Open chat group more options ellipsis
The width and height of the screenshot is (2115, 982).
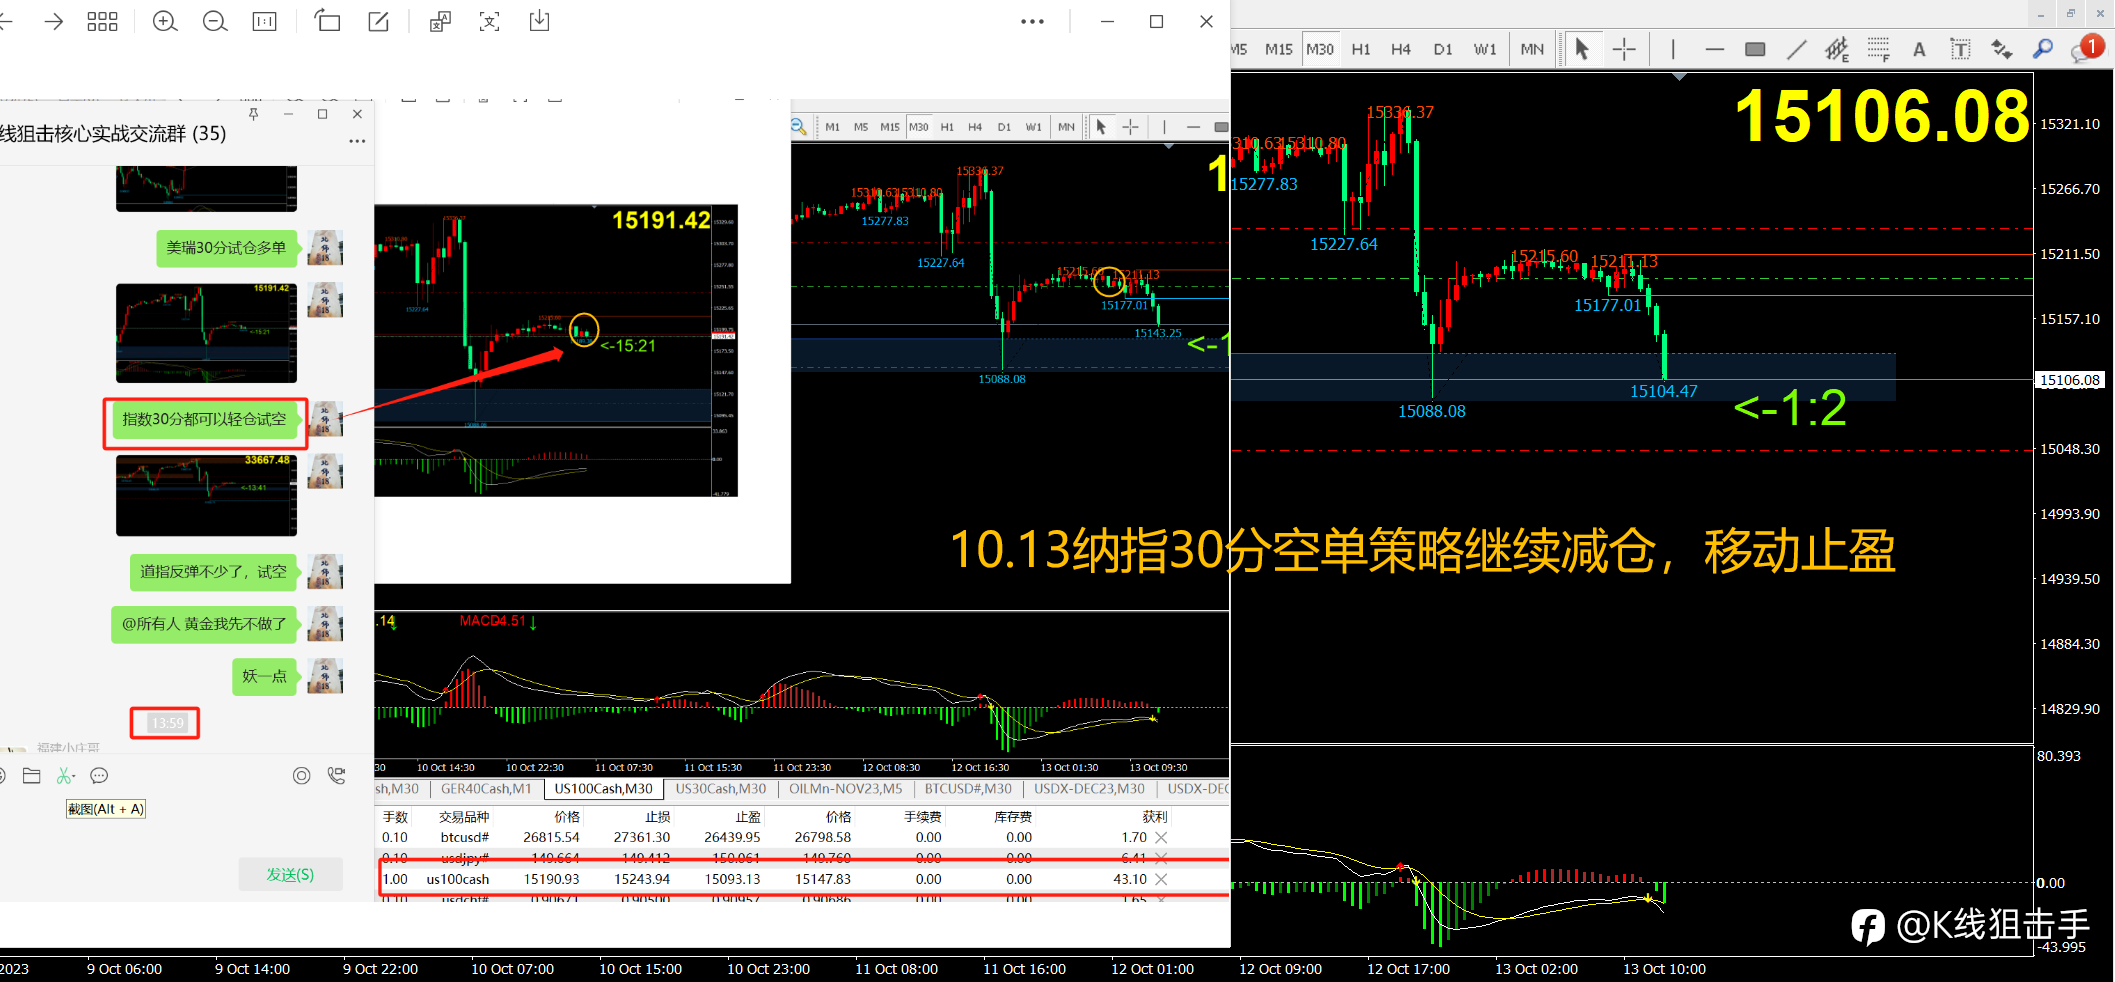pos(357,141)
